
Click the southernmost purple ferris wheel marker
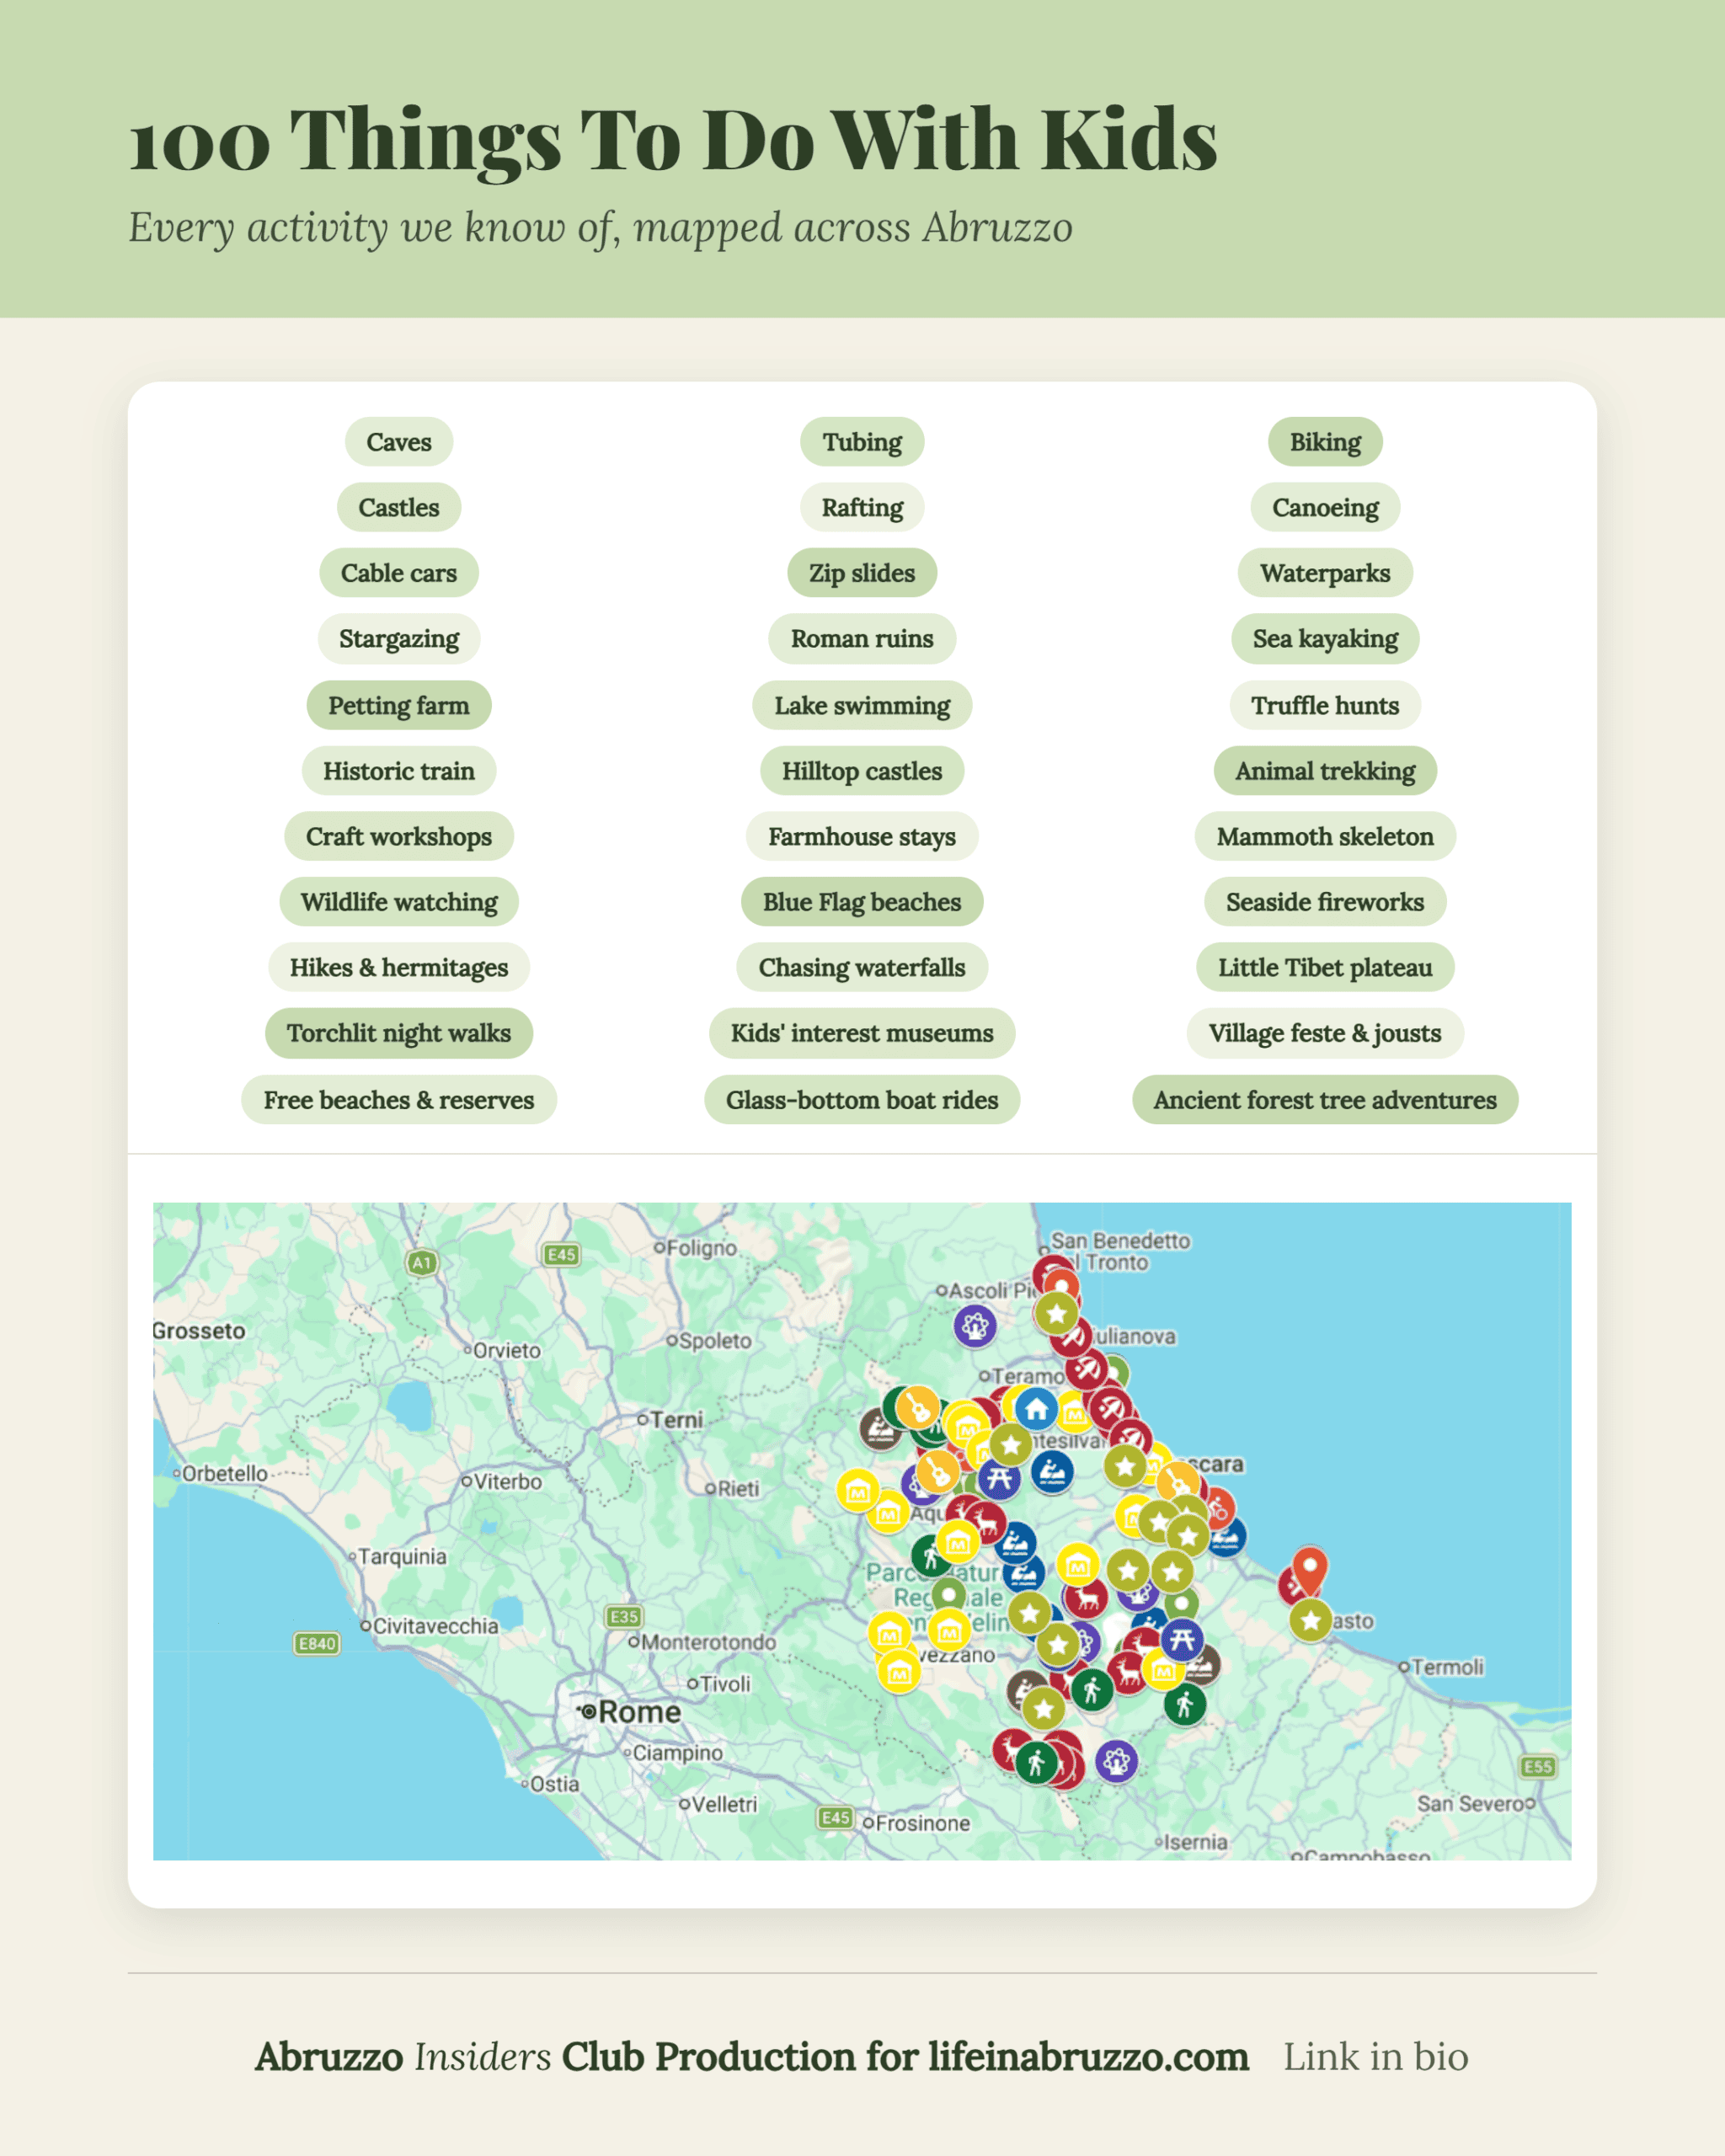pos(1116,1761)
